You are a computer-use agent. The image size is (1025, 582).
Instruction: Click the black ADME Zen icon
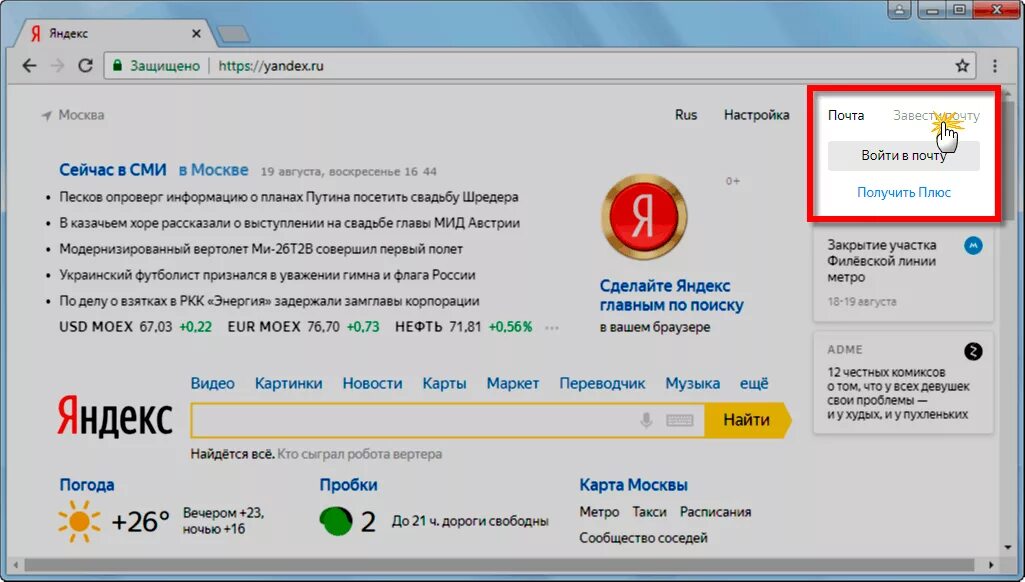pyautogui.click(x=973, y=351)
